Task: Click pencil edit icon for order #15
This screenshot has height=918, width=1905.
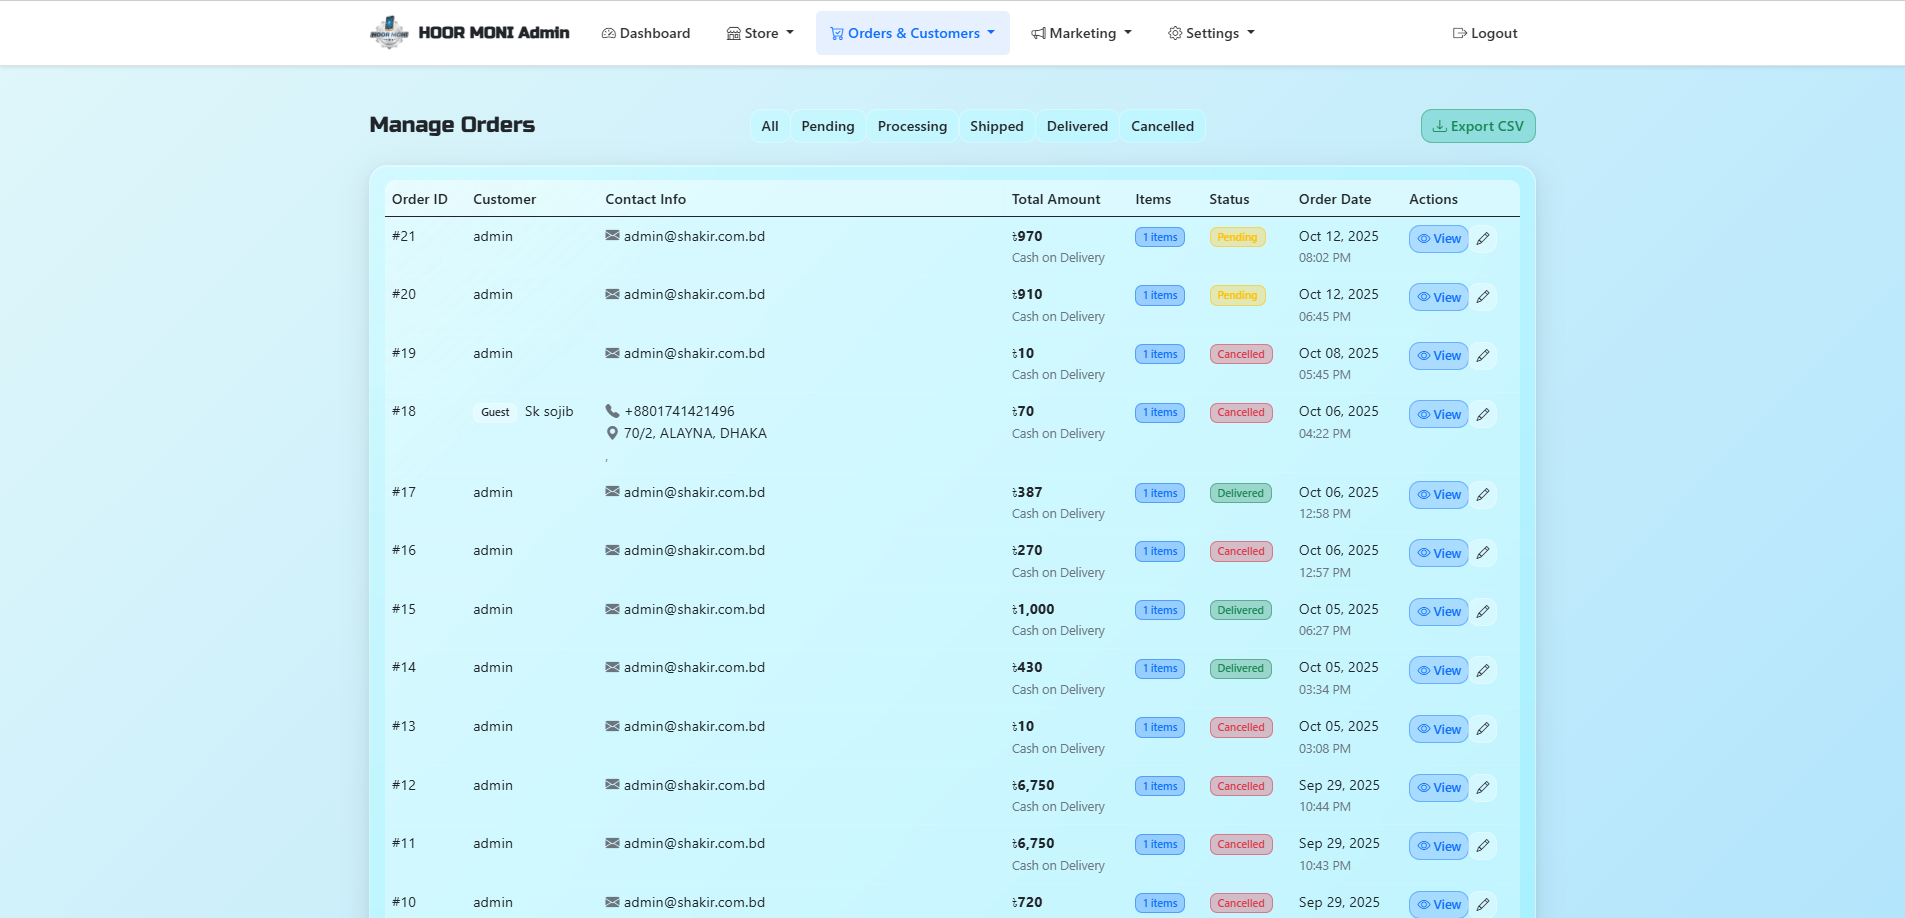Action: [x=1483, y=612]
